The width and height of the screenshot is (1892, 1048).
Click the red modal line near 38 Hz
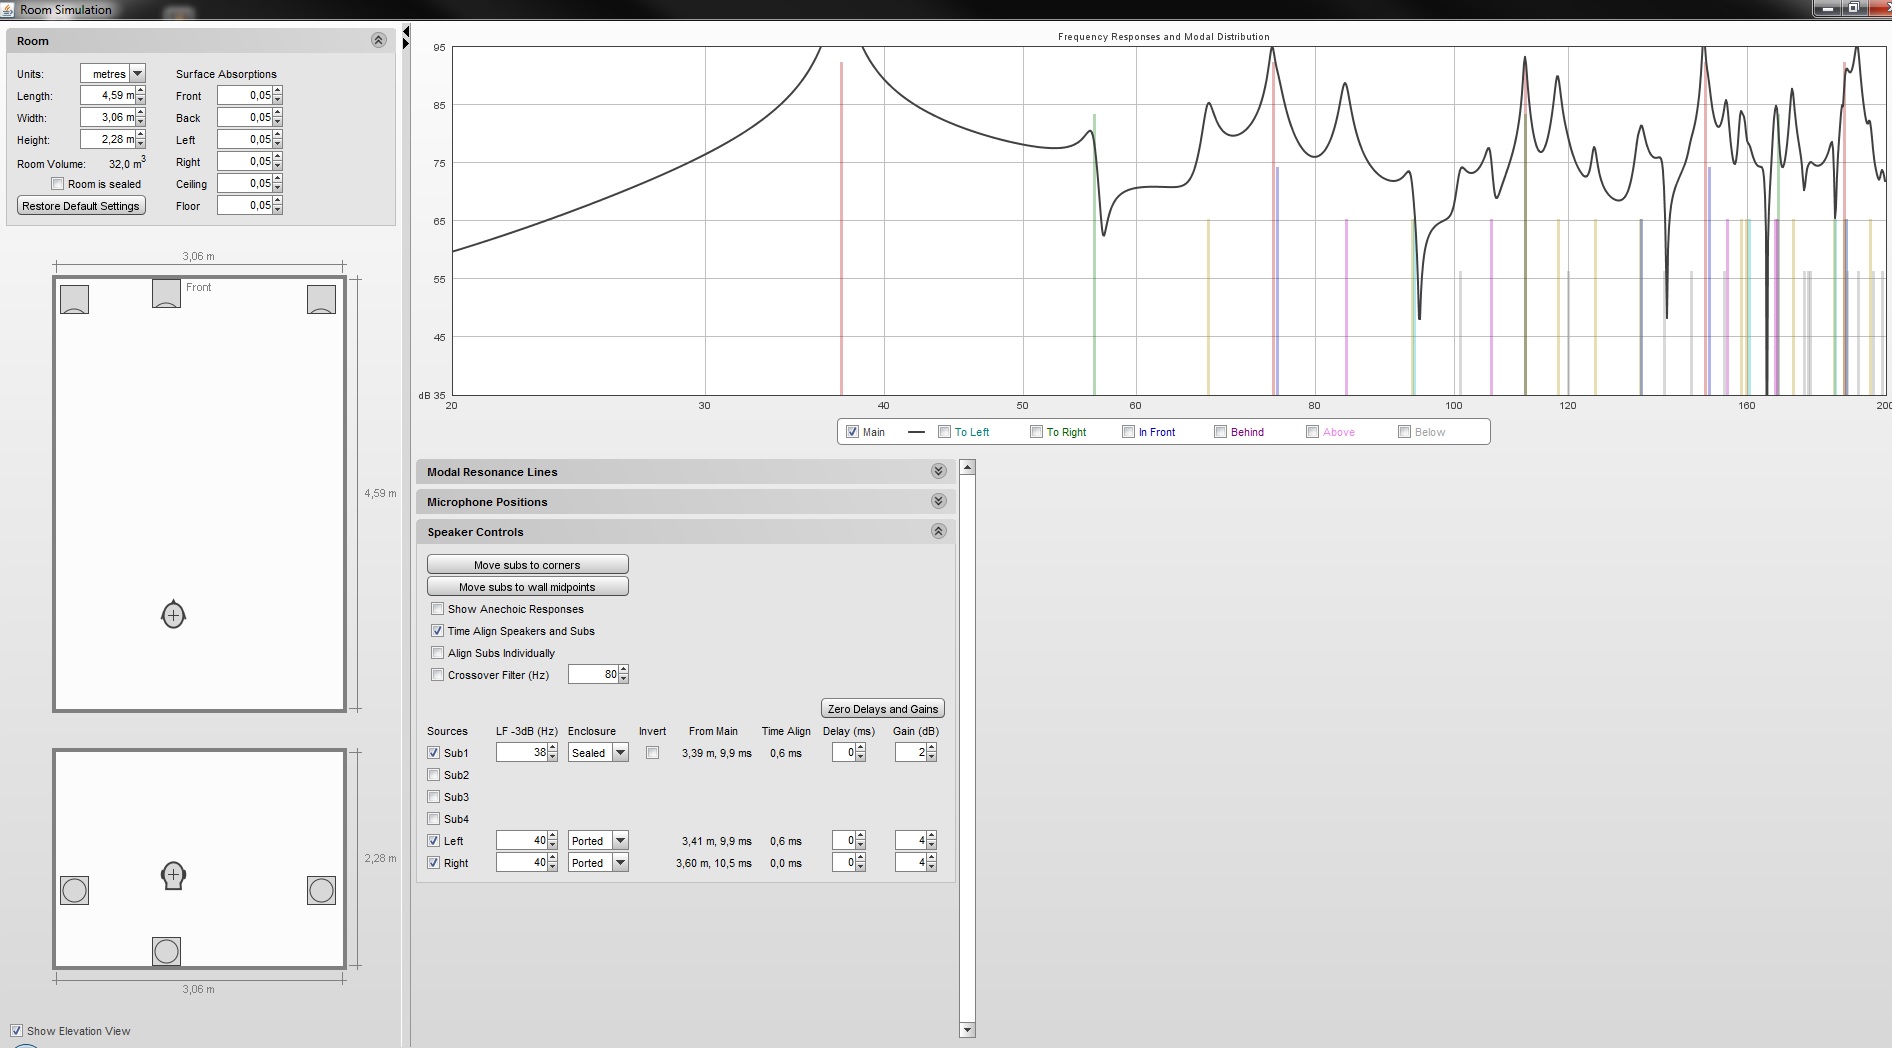(842, 228)
